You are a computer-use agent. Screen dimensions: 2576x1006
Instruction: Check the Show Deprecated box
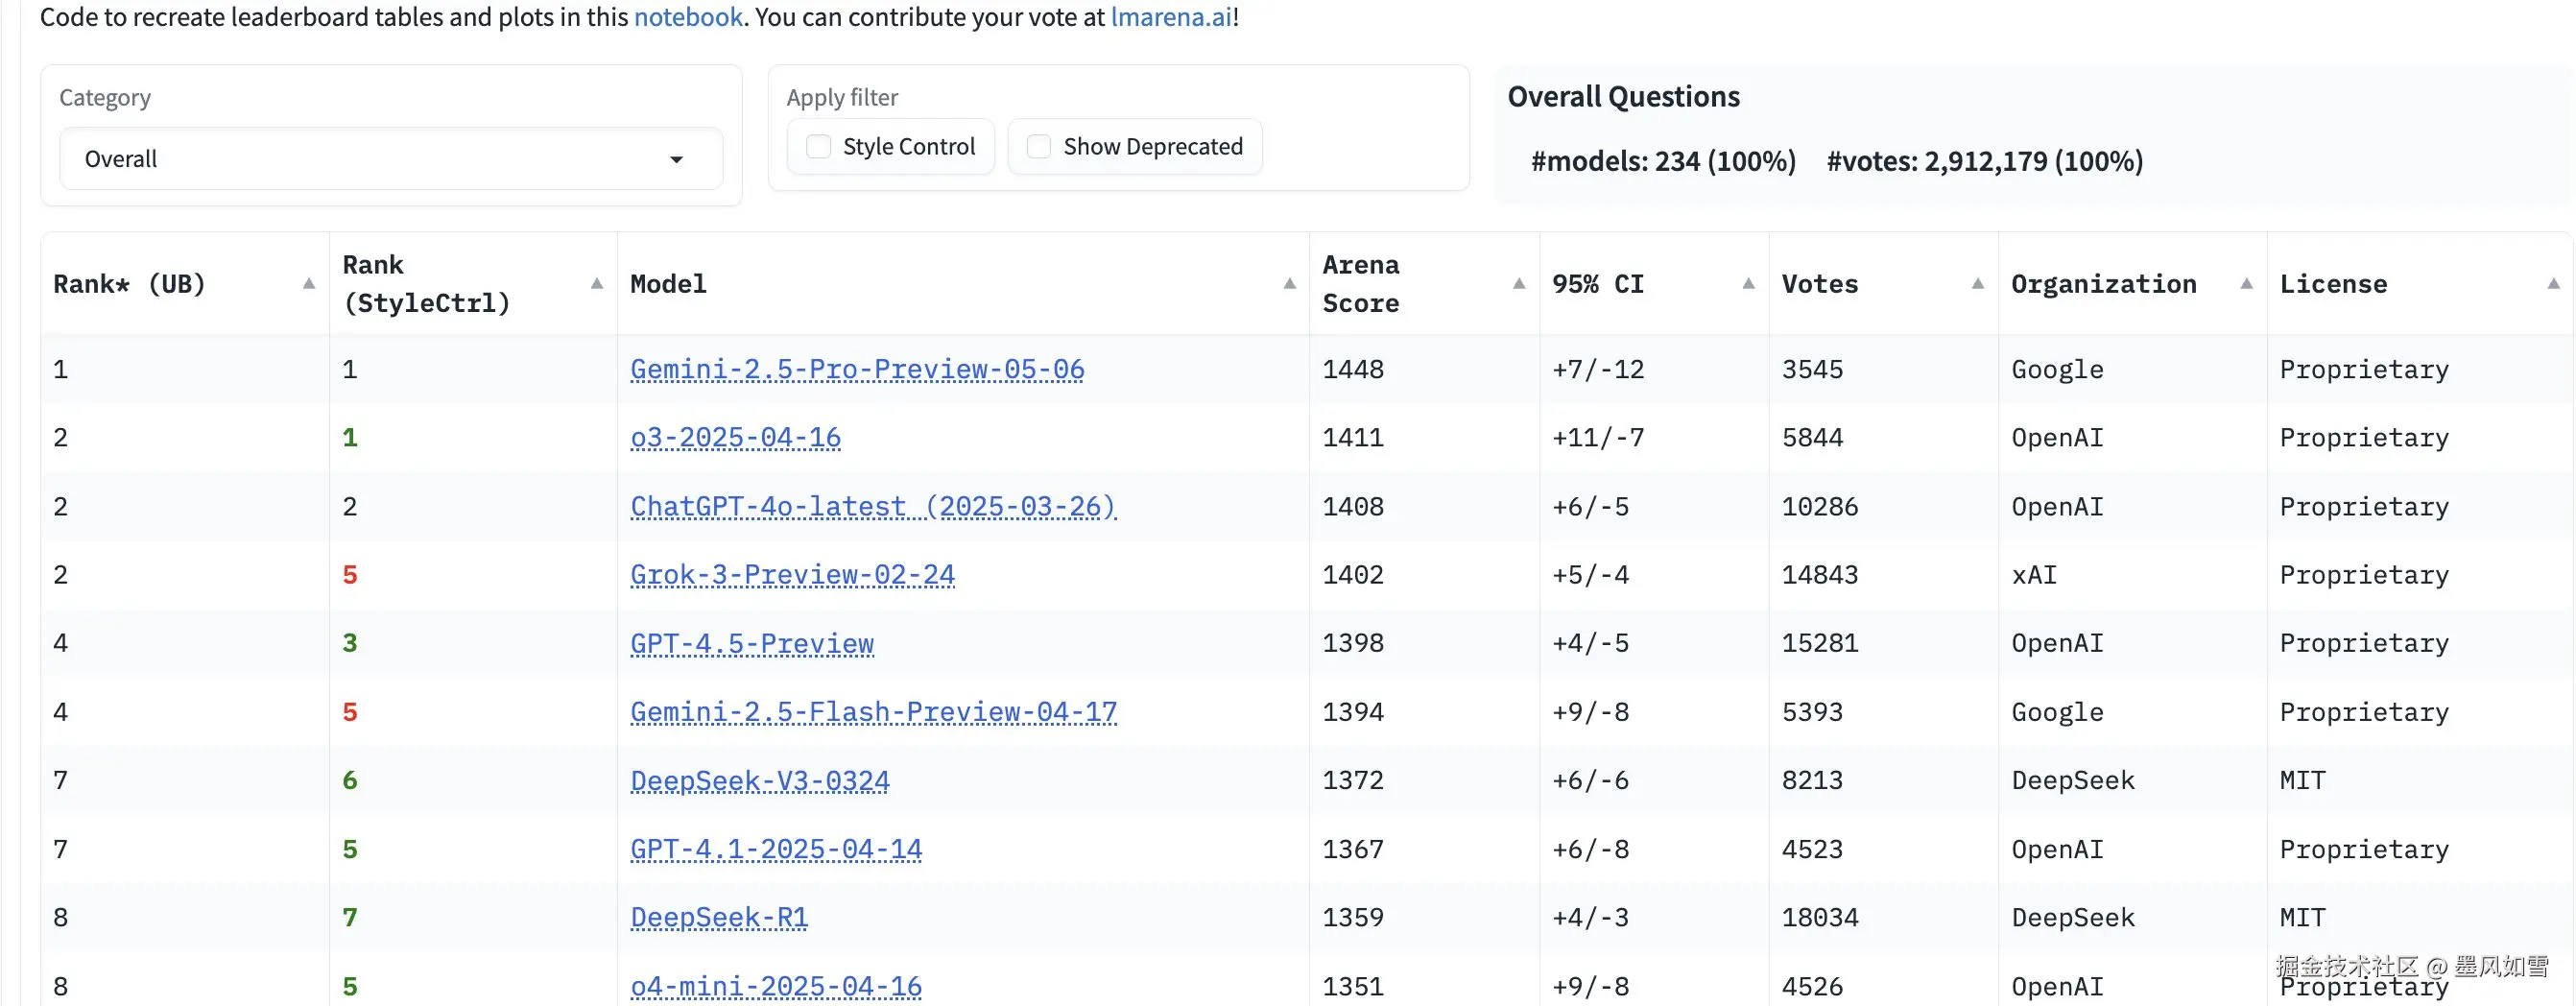[1039, 147]
